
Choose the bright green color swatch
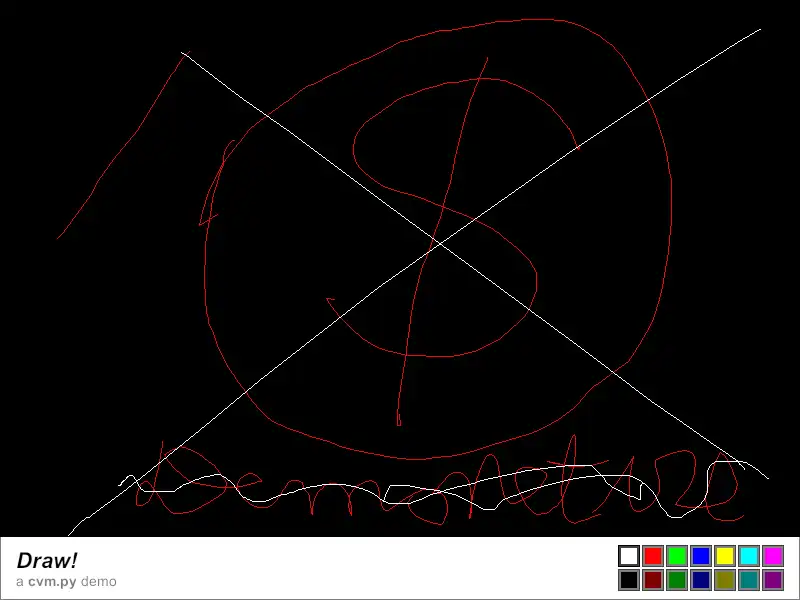pos(677,556)
